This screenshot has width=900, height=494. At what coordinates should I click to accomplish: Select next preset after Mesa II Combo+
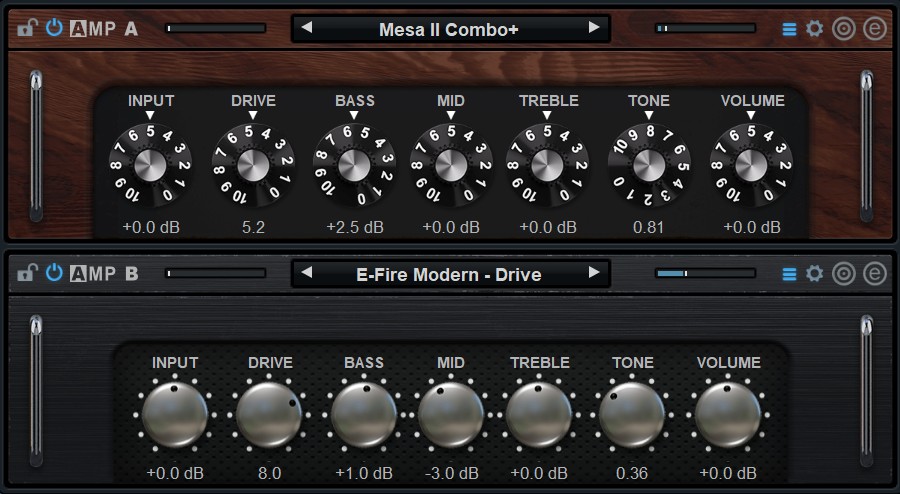(594, 28)
